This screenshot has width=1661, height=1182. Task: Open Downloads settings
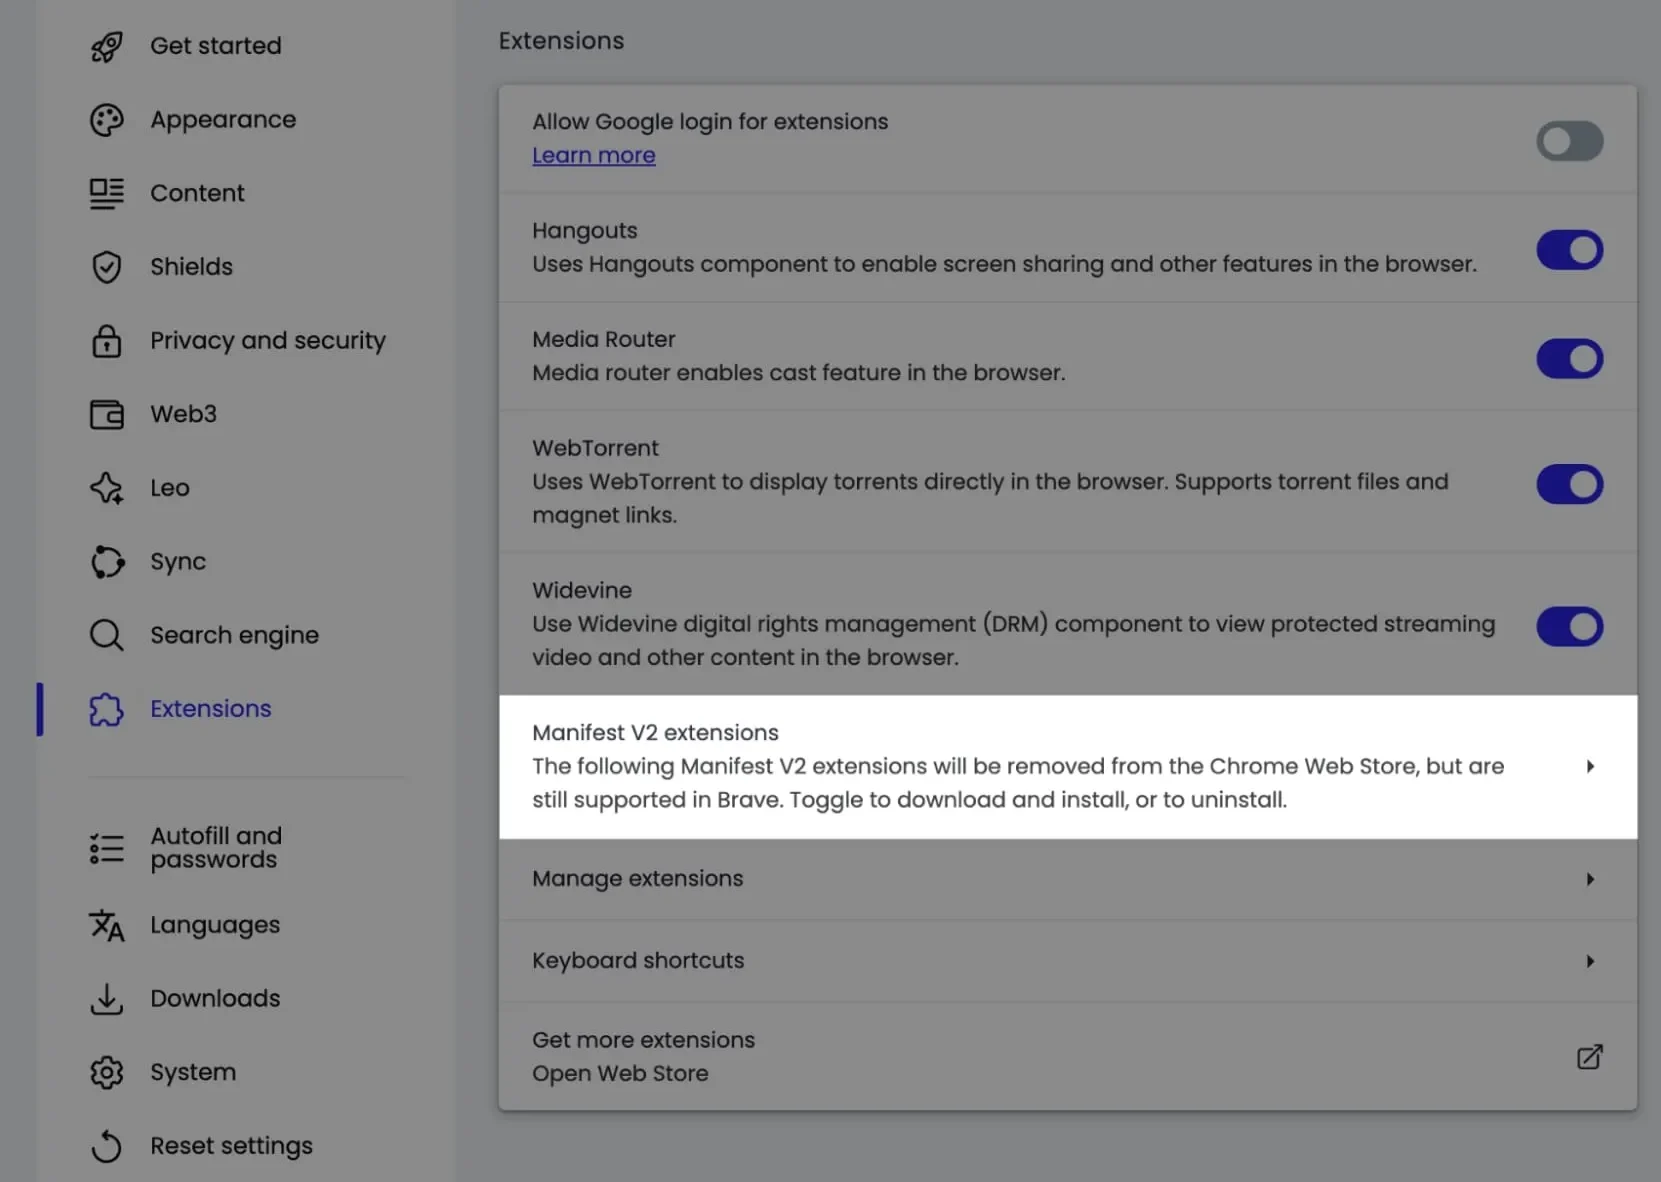(215, 999)
